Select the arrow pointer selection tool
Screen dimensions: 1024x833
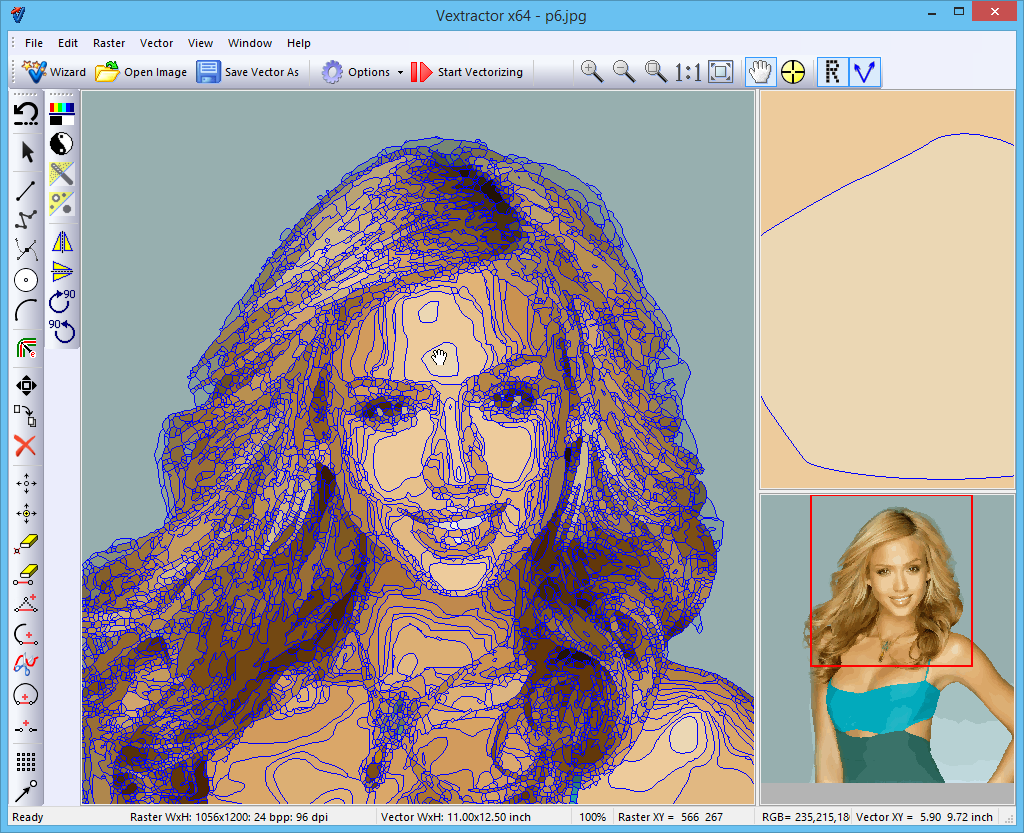tap(27, 152)
